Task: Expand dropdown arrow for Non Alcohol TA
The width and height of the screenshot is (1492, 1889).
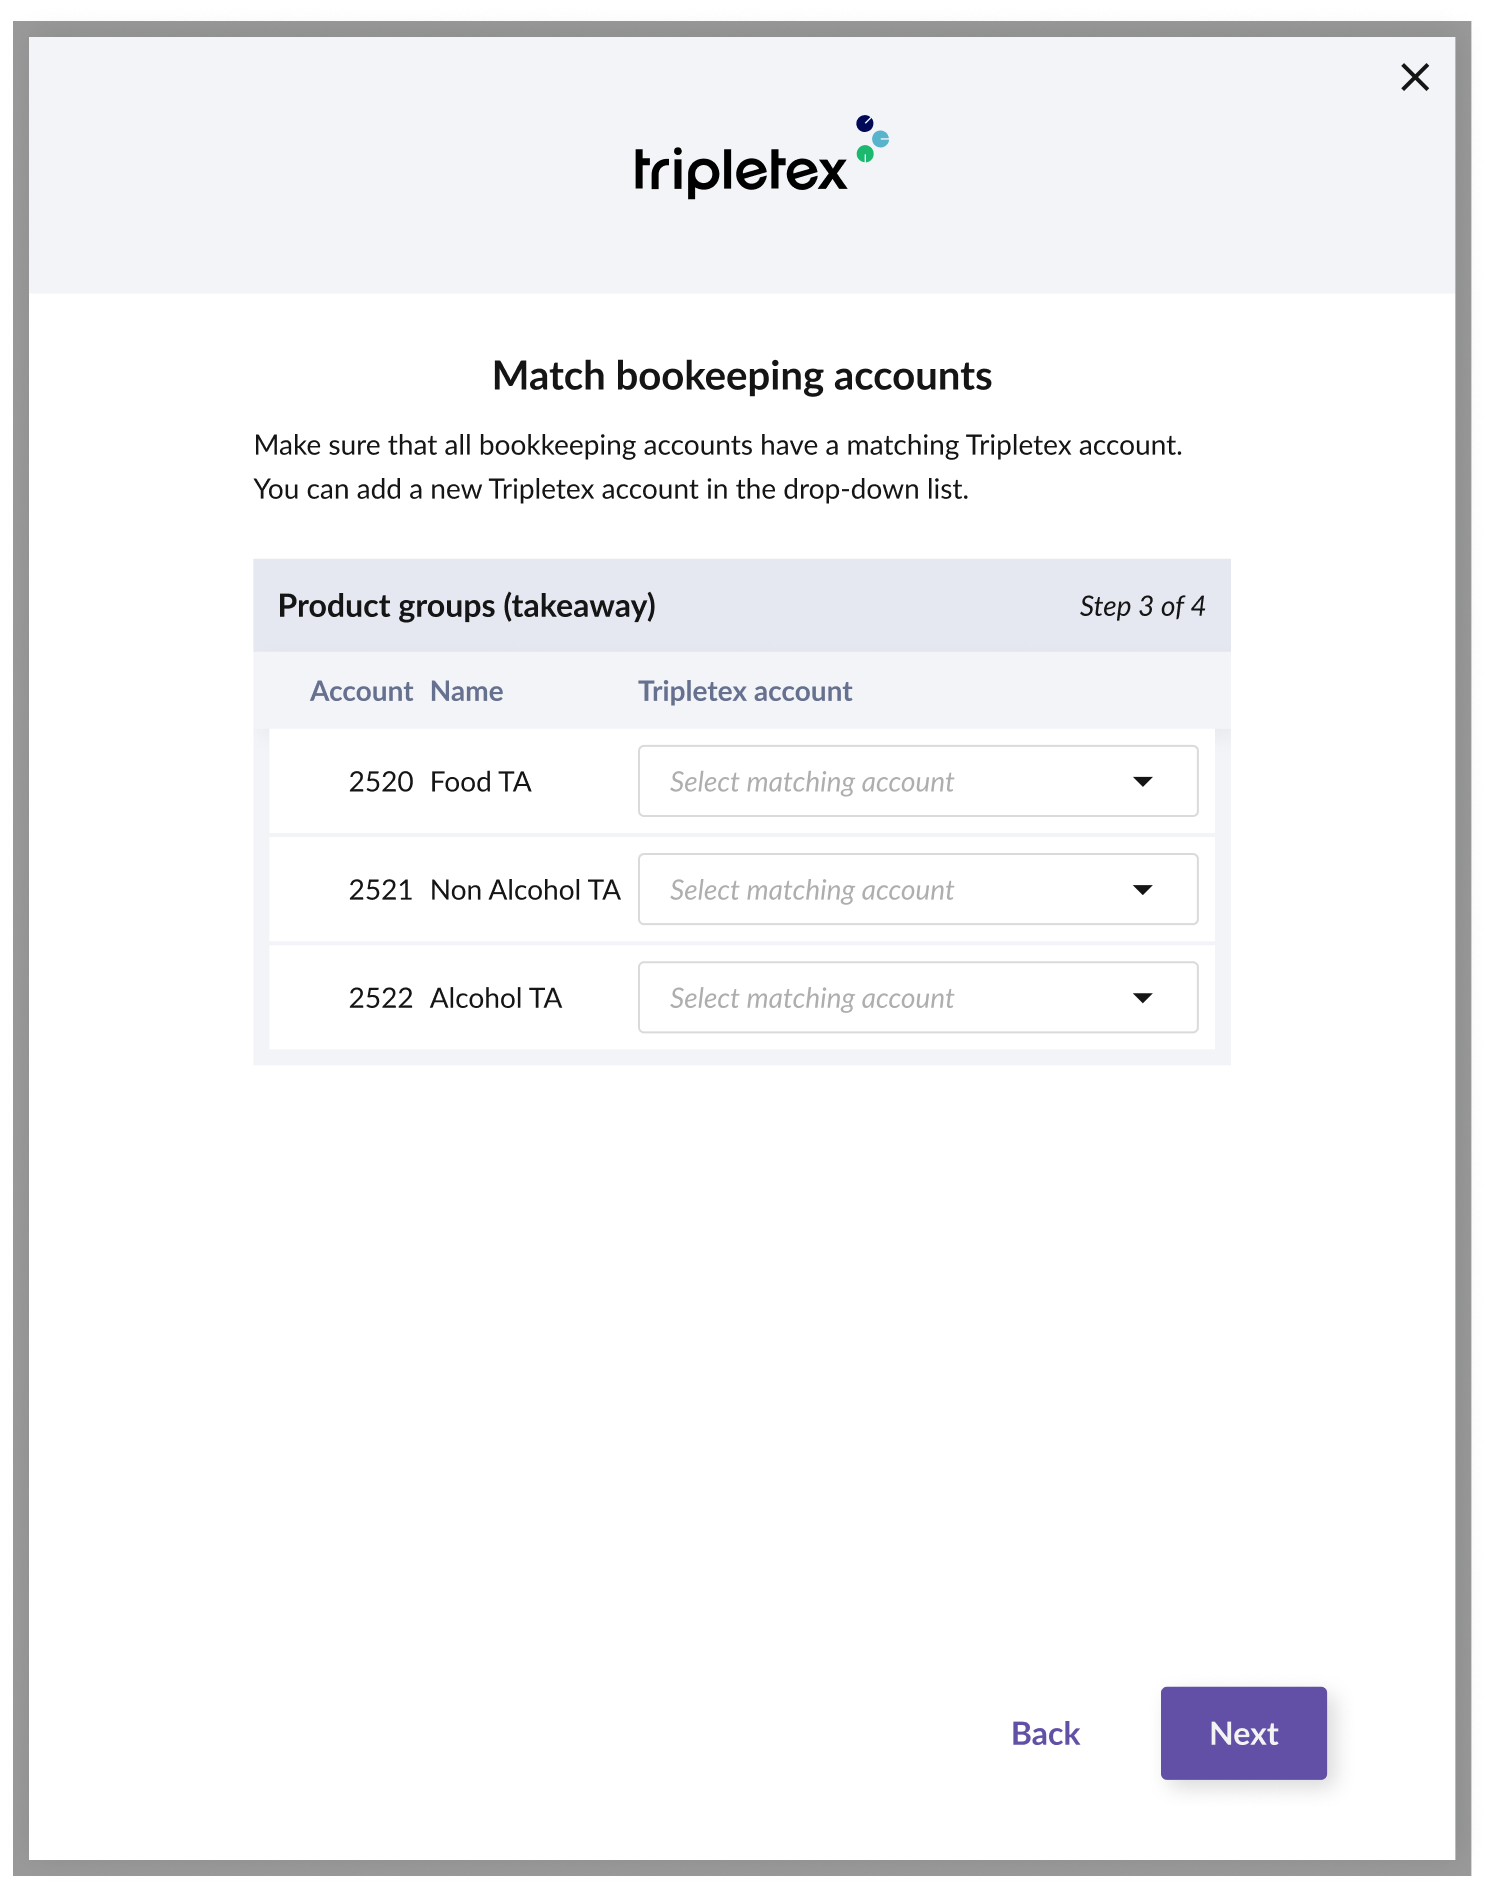Action: [1142, 889]
